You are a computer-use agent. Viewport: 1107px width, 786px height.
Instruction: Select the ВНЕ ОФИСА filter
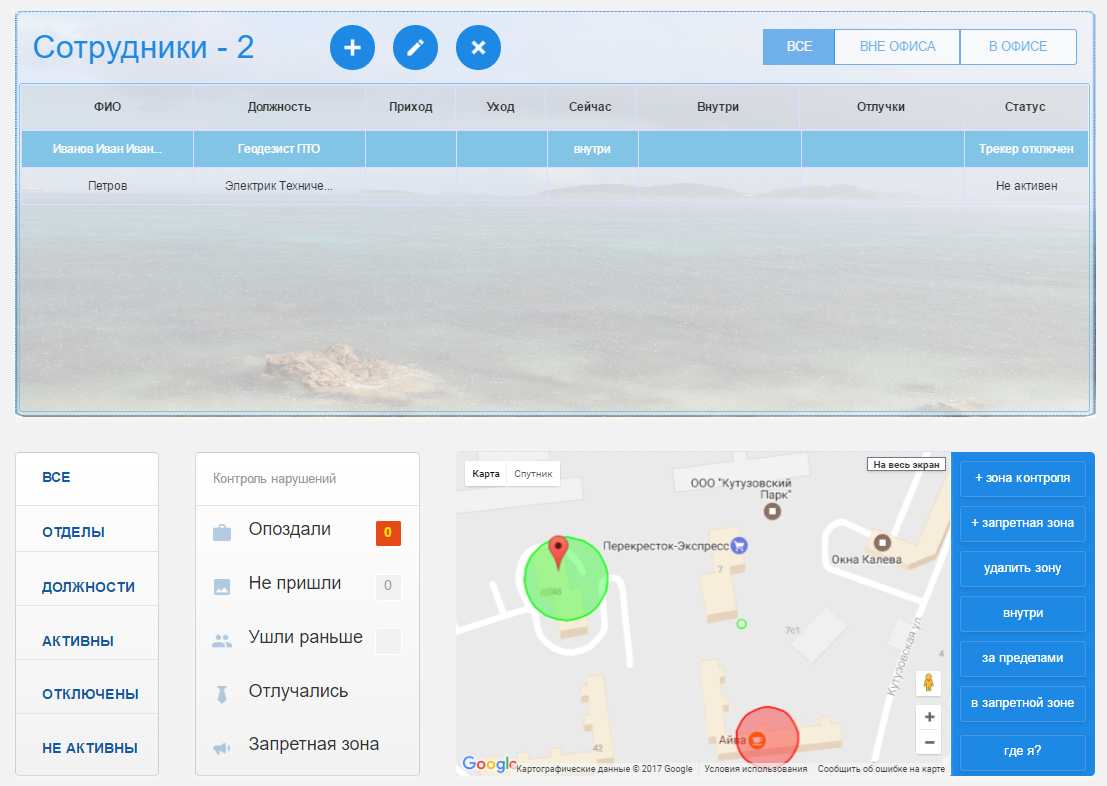pyautogui.click(x=896, y=47)
